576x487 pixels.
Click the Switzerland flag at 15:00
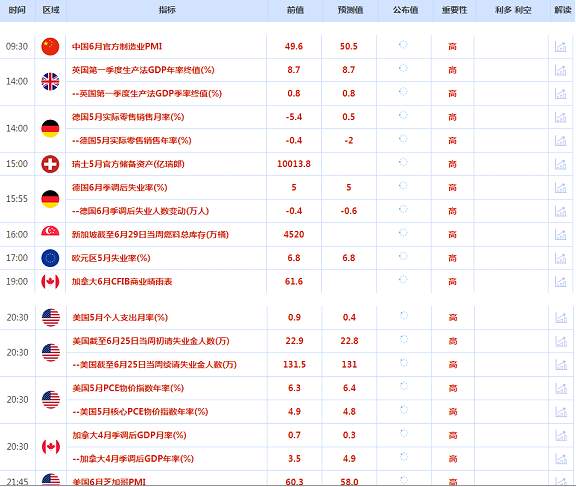pos(50,164)
